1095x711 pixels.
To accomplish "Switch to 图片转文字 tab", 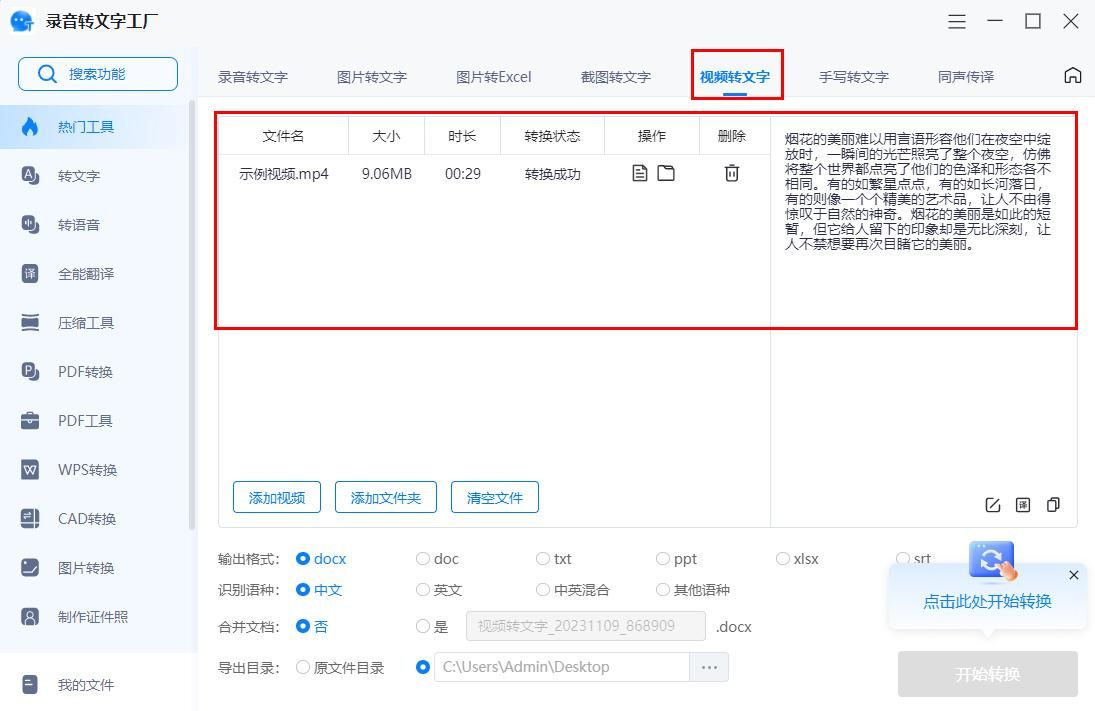I will (x=372, y=77).
